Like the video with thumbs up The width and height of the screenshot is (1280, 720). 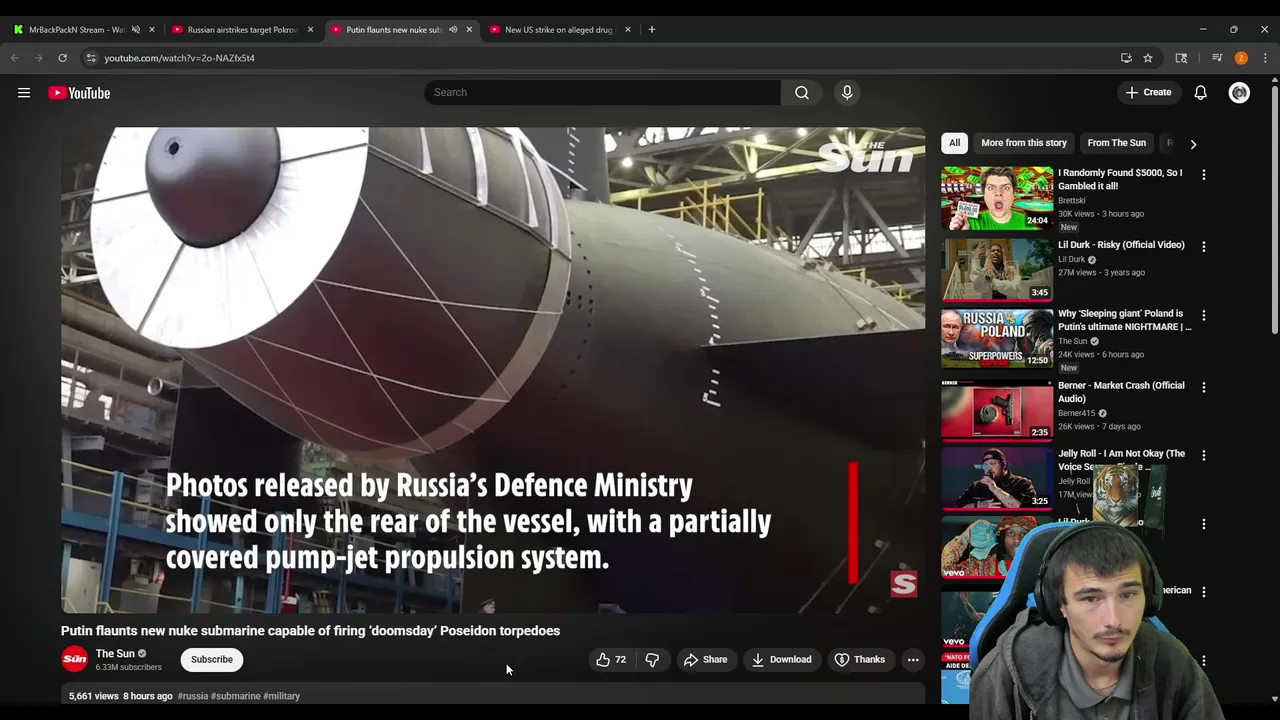[611, 659]
